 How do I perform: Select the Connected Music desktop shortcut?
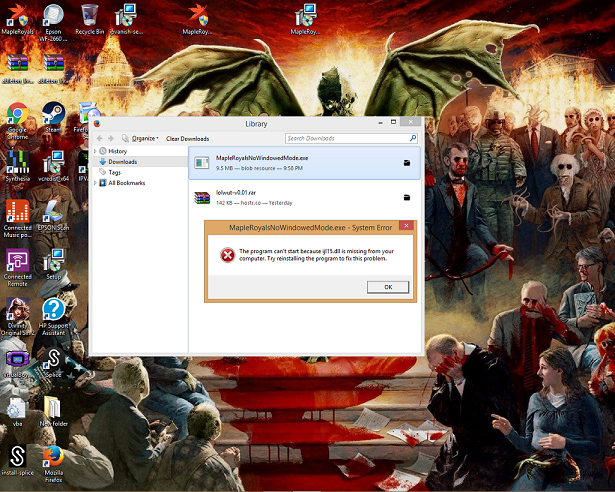point(17,219)
